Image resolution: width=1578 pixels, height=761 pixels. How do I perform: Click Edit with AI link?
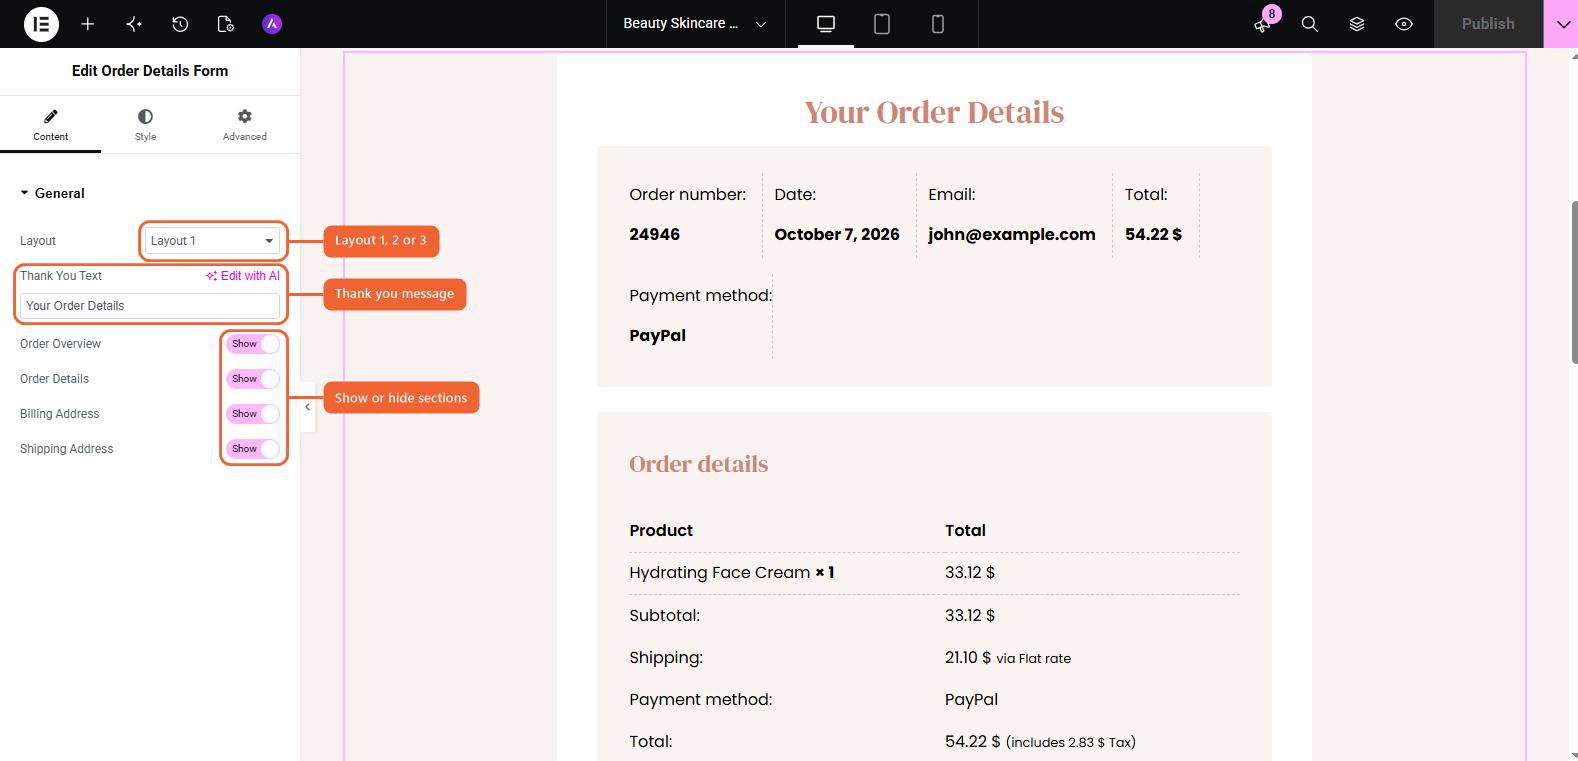[243, 276]
